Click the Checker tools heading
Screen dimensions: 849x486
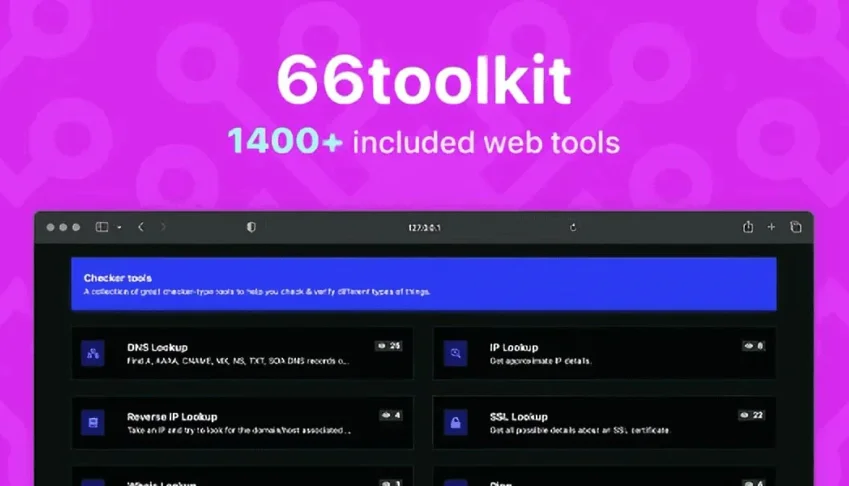(x=117, y=278)
